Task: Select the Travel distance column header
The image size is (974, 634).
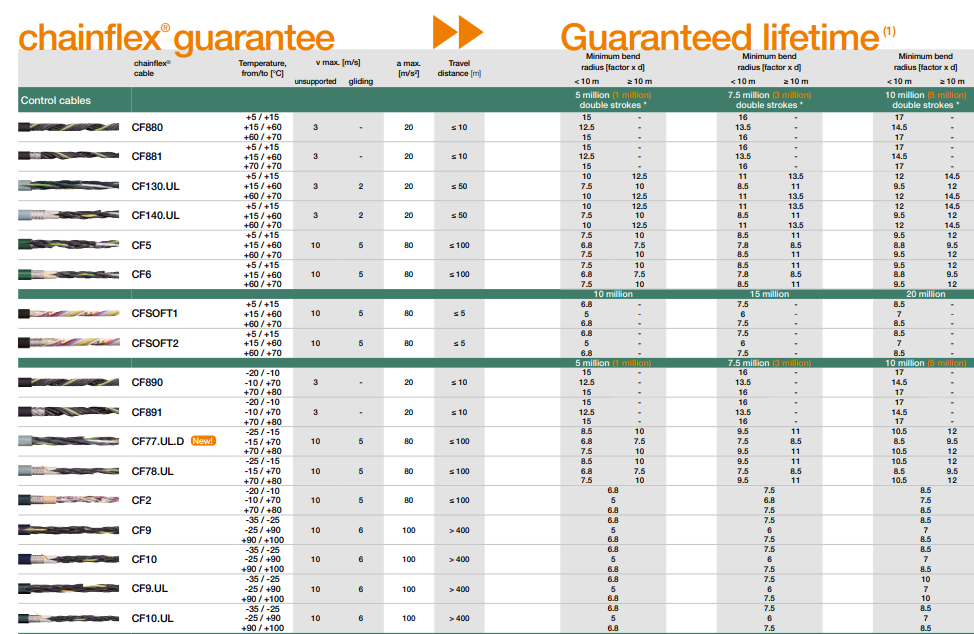Action: pos(458,68)
